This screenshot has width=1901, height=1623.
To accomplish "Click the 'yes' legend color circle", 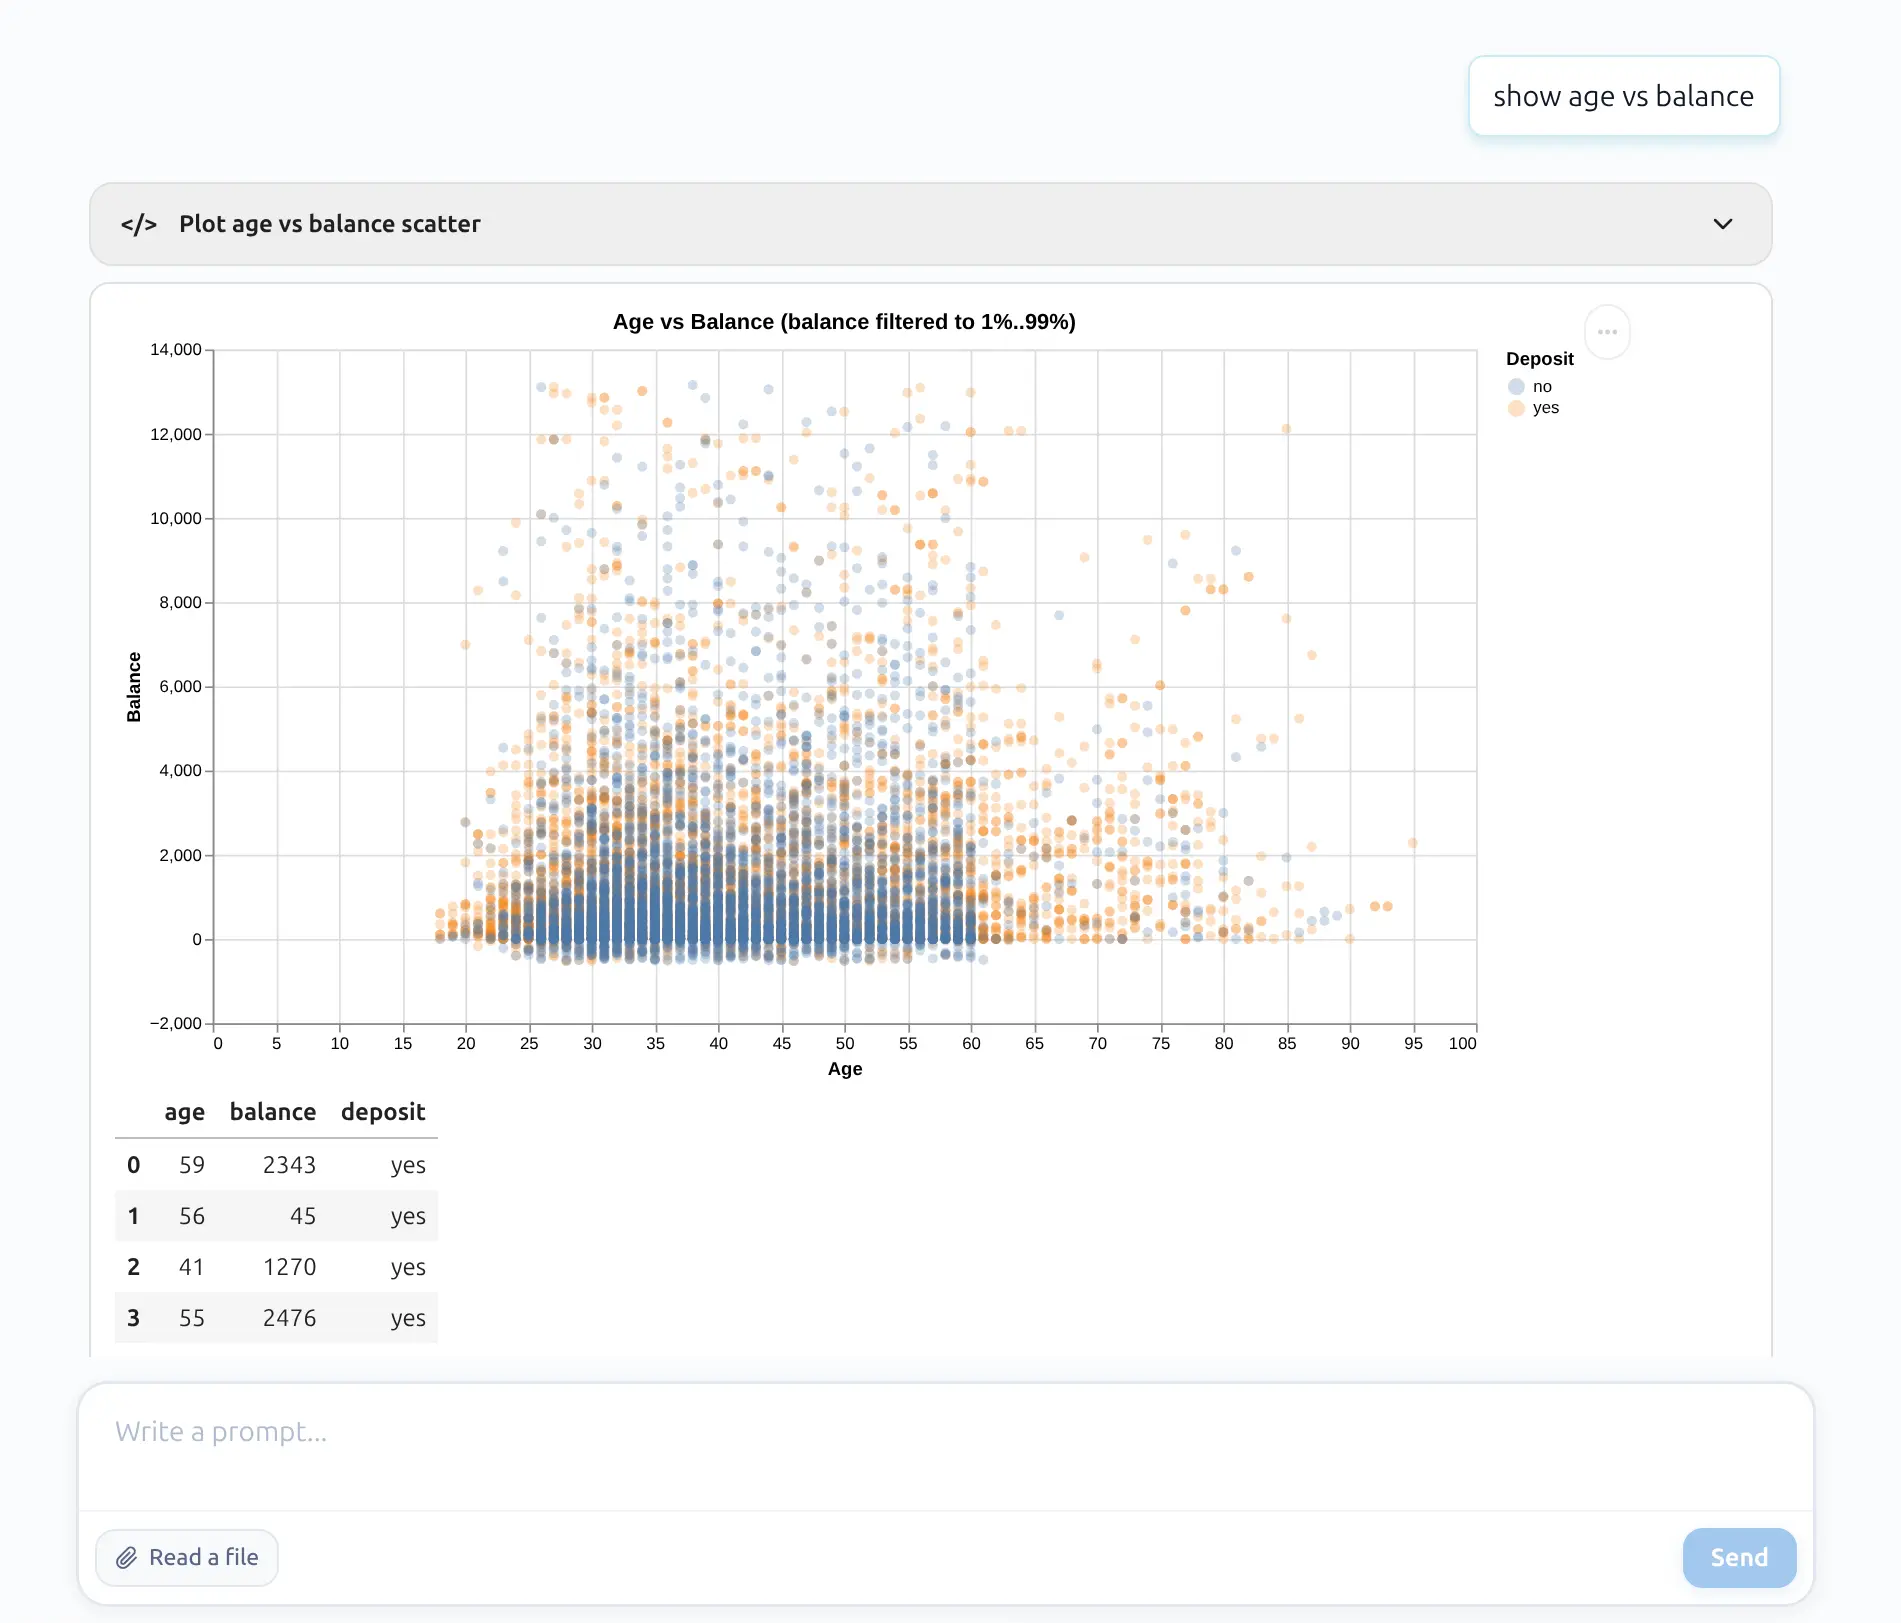I will coord(1516,408).
